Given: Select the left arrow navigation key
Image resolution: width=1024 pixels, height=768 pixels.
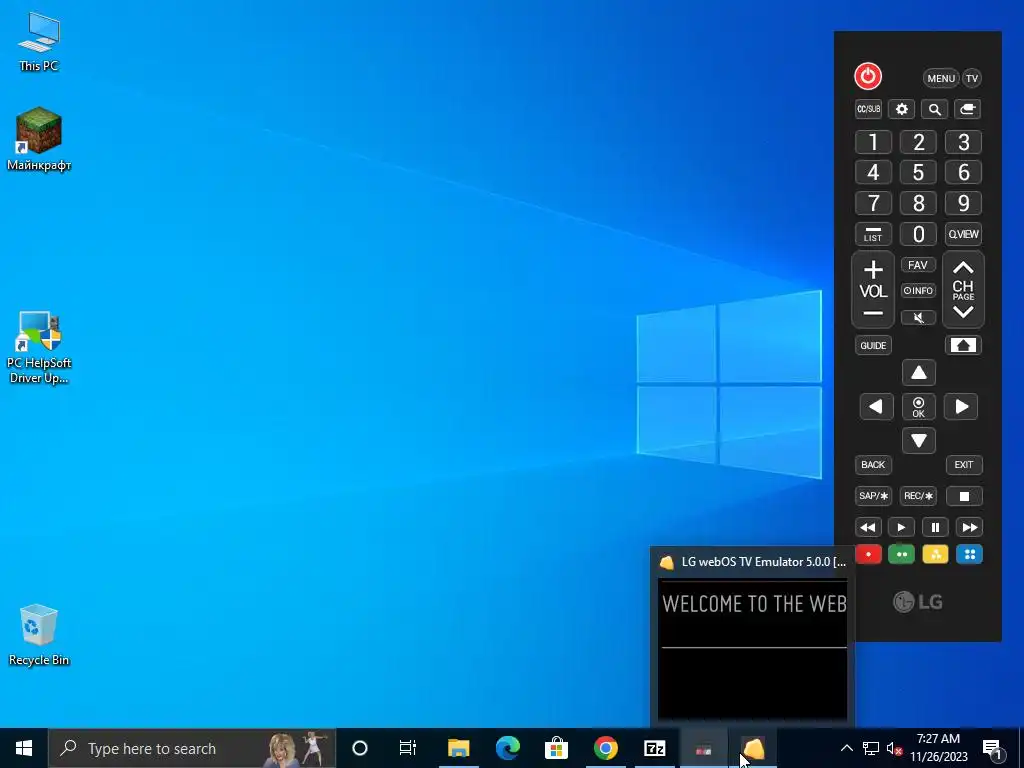Looking at the screenshot, I should coord(876,406).
